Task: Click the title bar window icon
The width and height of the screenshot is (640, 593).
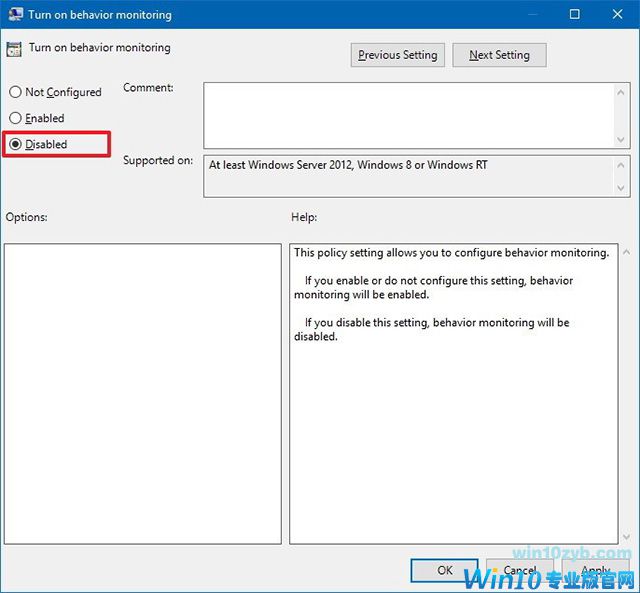Action: 15,14
